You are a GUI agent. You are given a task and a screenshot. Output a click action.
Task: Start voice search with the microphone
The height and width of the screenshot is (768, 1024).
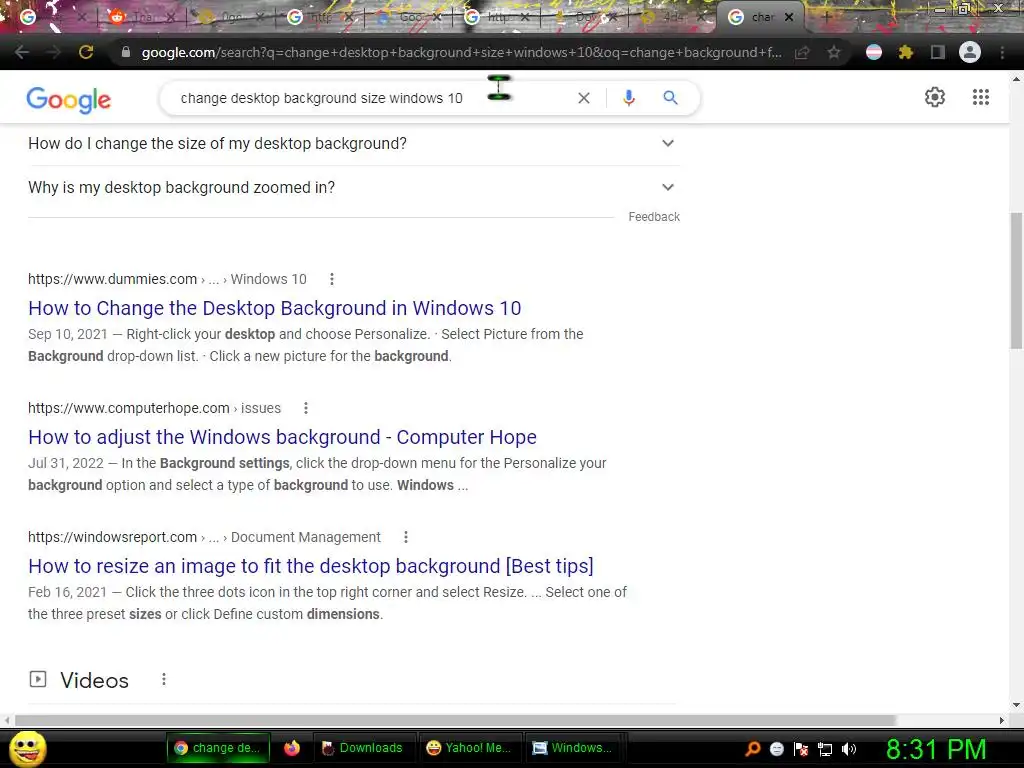[628, 98]
